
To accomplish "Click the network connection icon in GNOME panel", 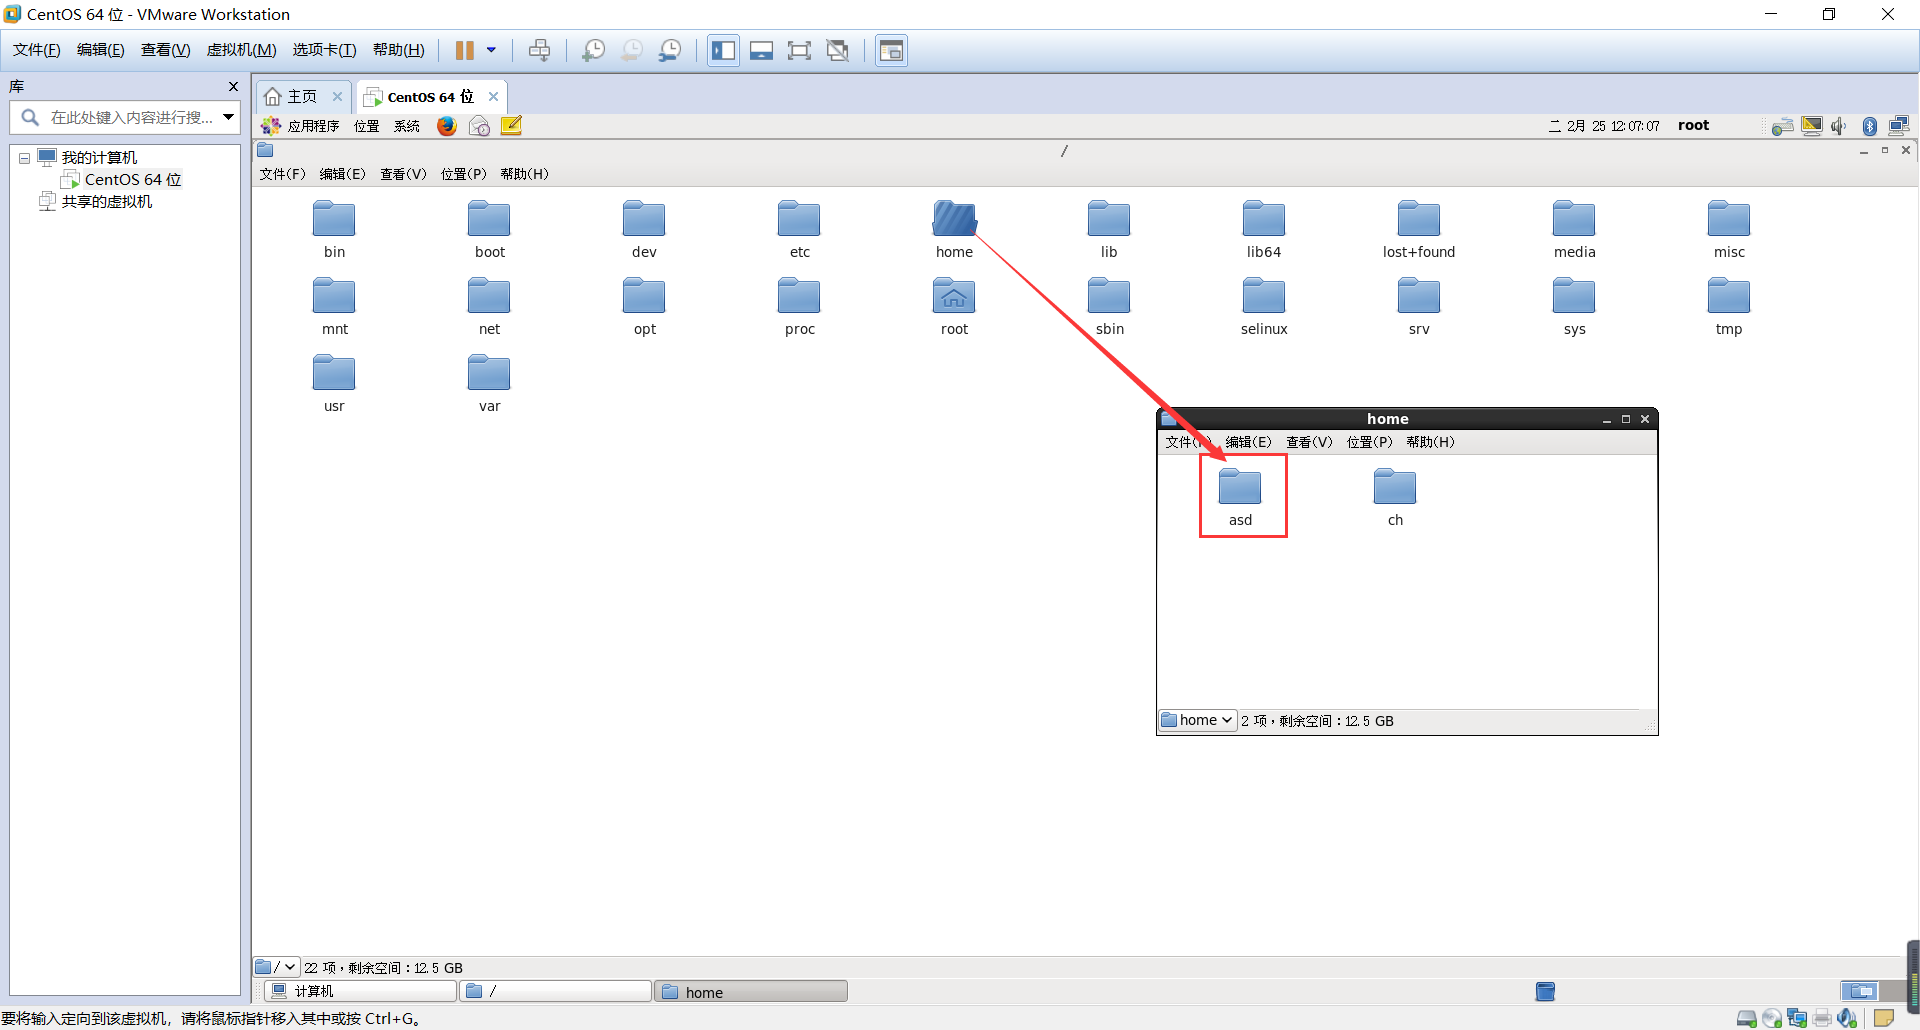I will tap(1899, 126).
